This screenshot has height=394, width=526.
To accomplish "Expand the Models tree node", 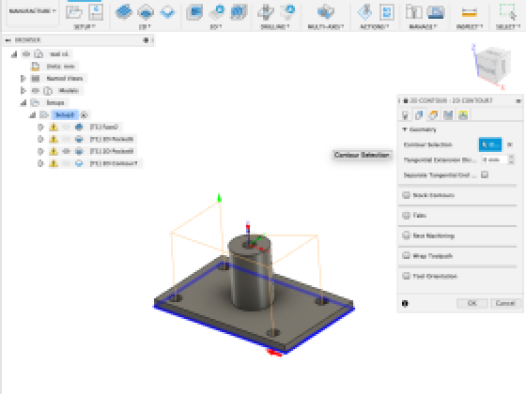I will click(23, 91).
